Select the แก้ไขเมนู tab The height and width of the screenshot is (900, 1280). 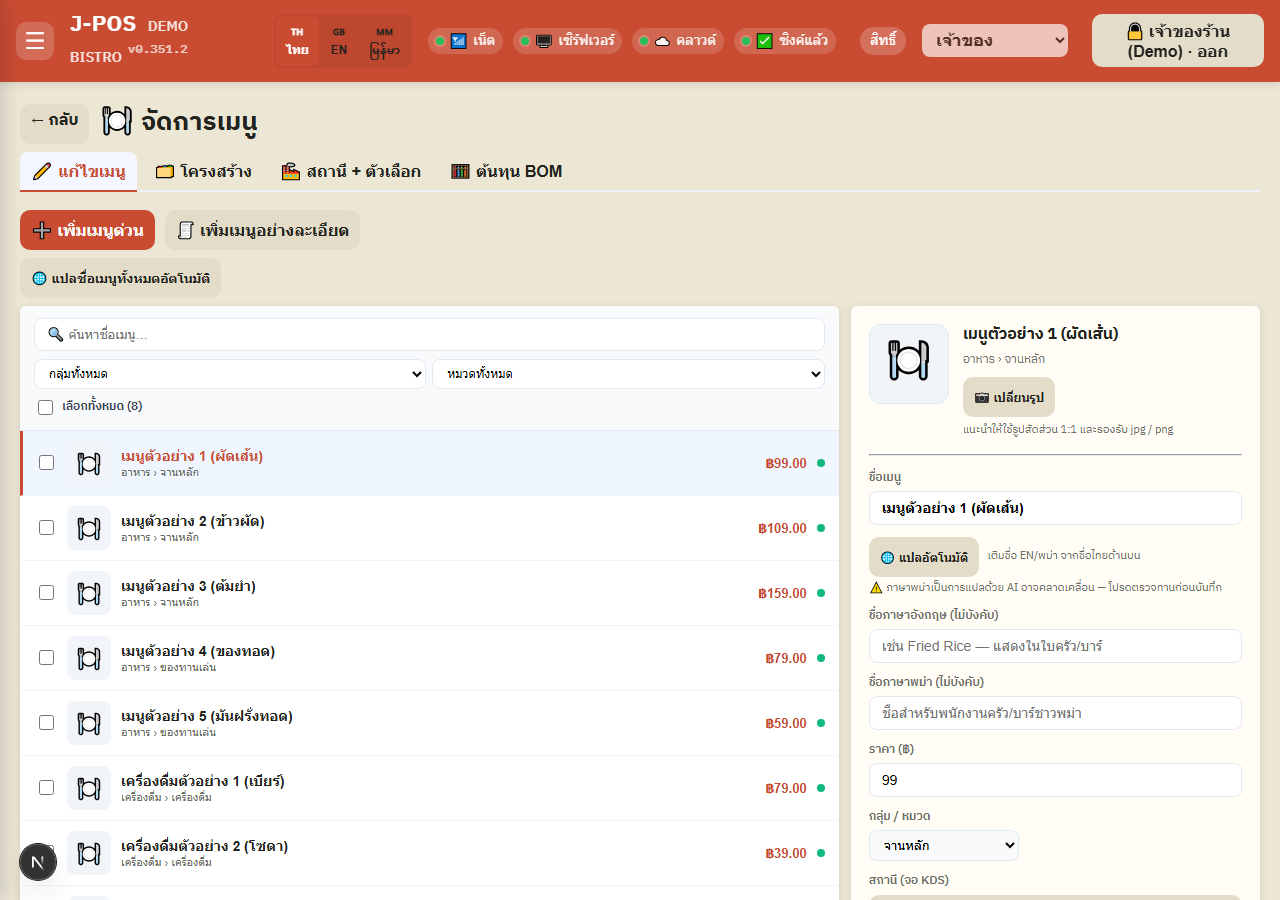coord(78,172)
